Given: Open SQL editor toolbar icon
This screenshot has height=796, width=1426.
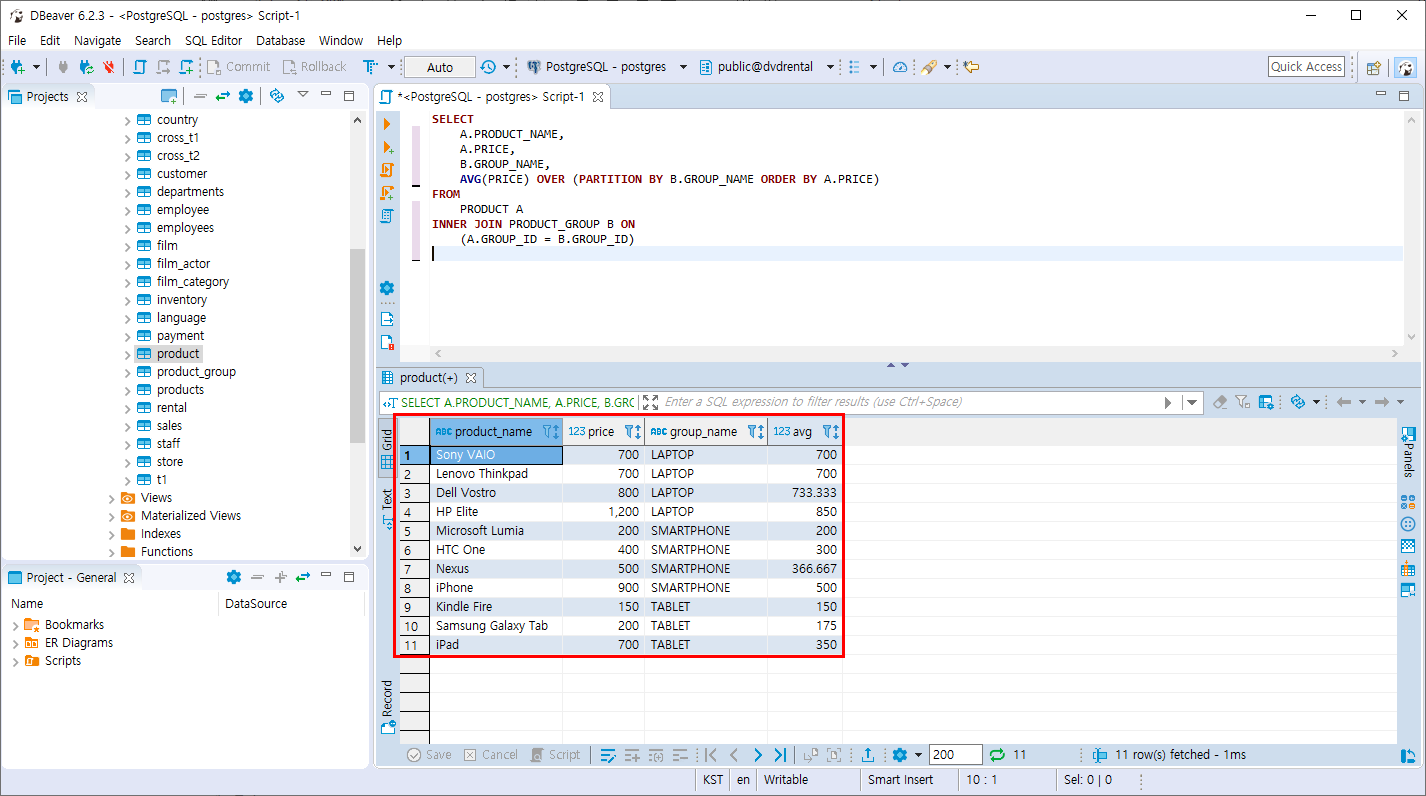Looking at the screenshot, I should click(139, 67).
